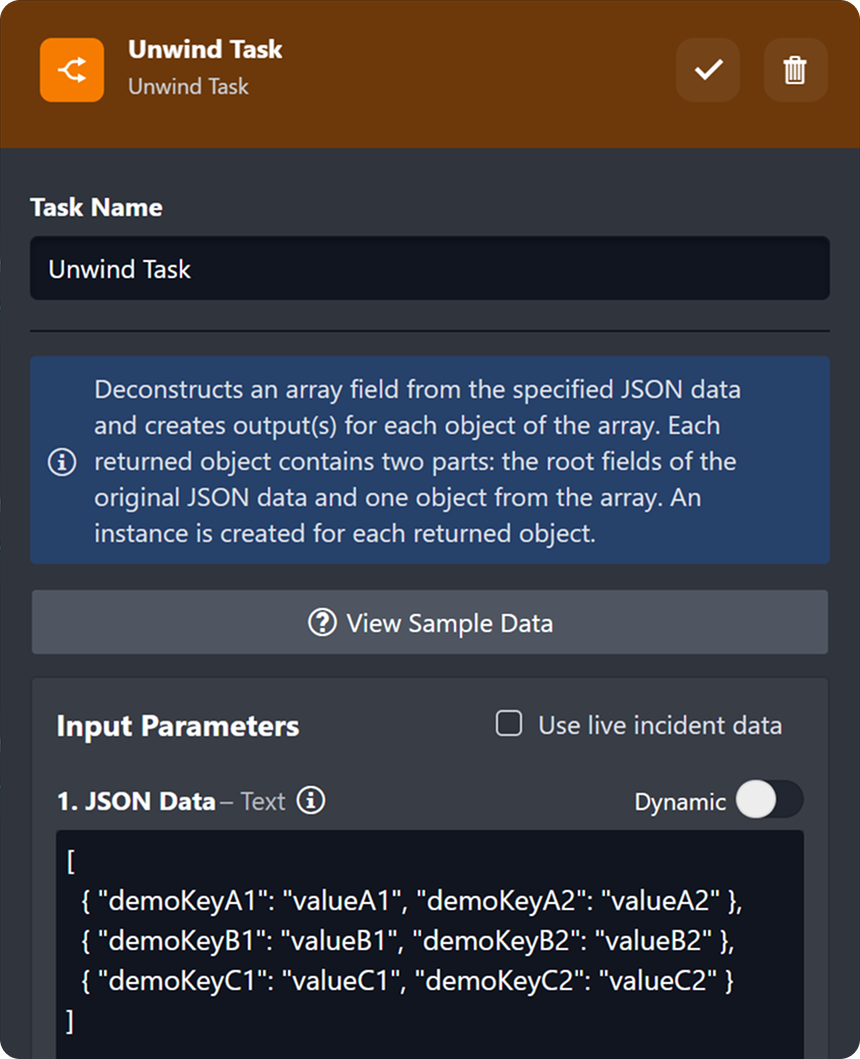Click the Input Parameters section heading

click(x=178, y=726)
